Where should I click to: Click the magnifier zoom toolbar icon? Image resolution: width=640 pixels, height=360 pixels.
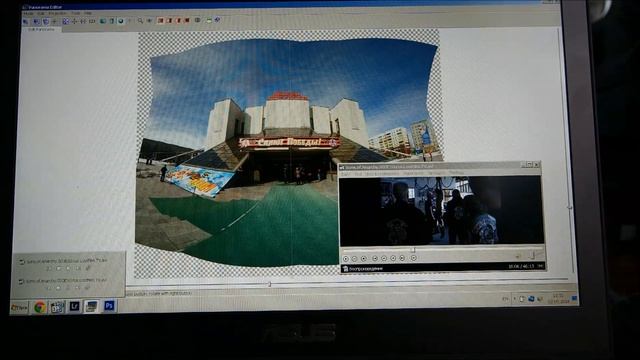click(140, 20)
